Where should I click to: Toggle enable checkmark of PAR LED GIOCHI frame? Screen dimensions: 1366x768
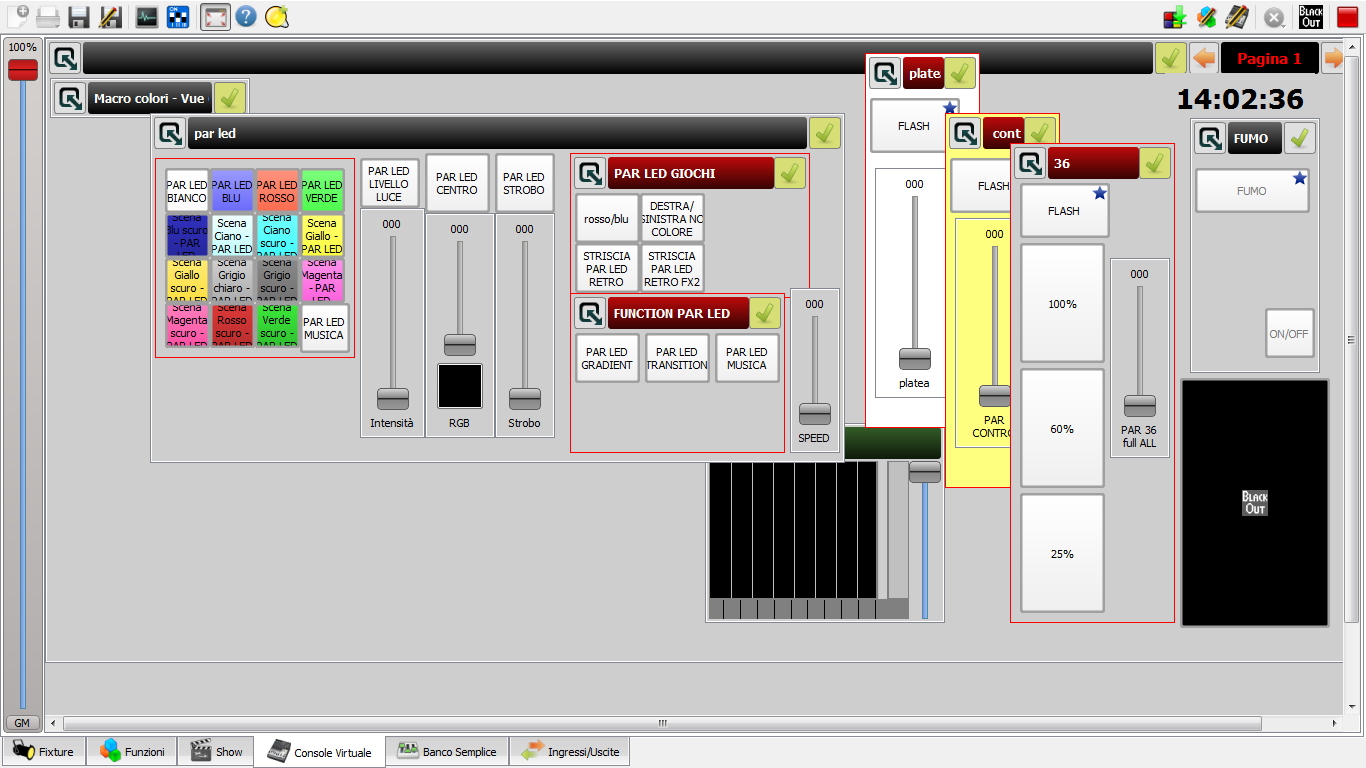(x=790, y=173)
